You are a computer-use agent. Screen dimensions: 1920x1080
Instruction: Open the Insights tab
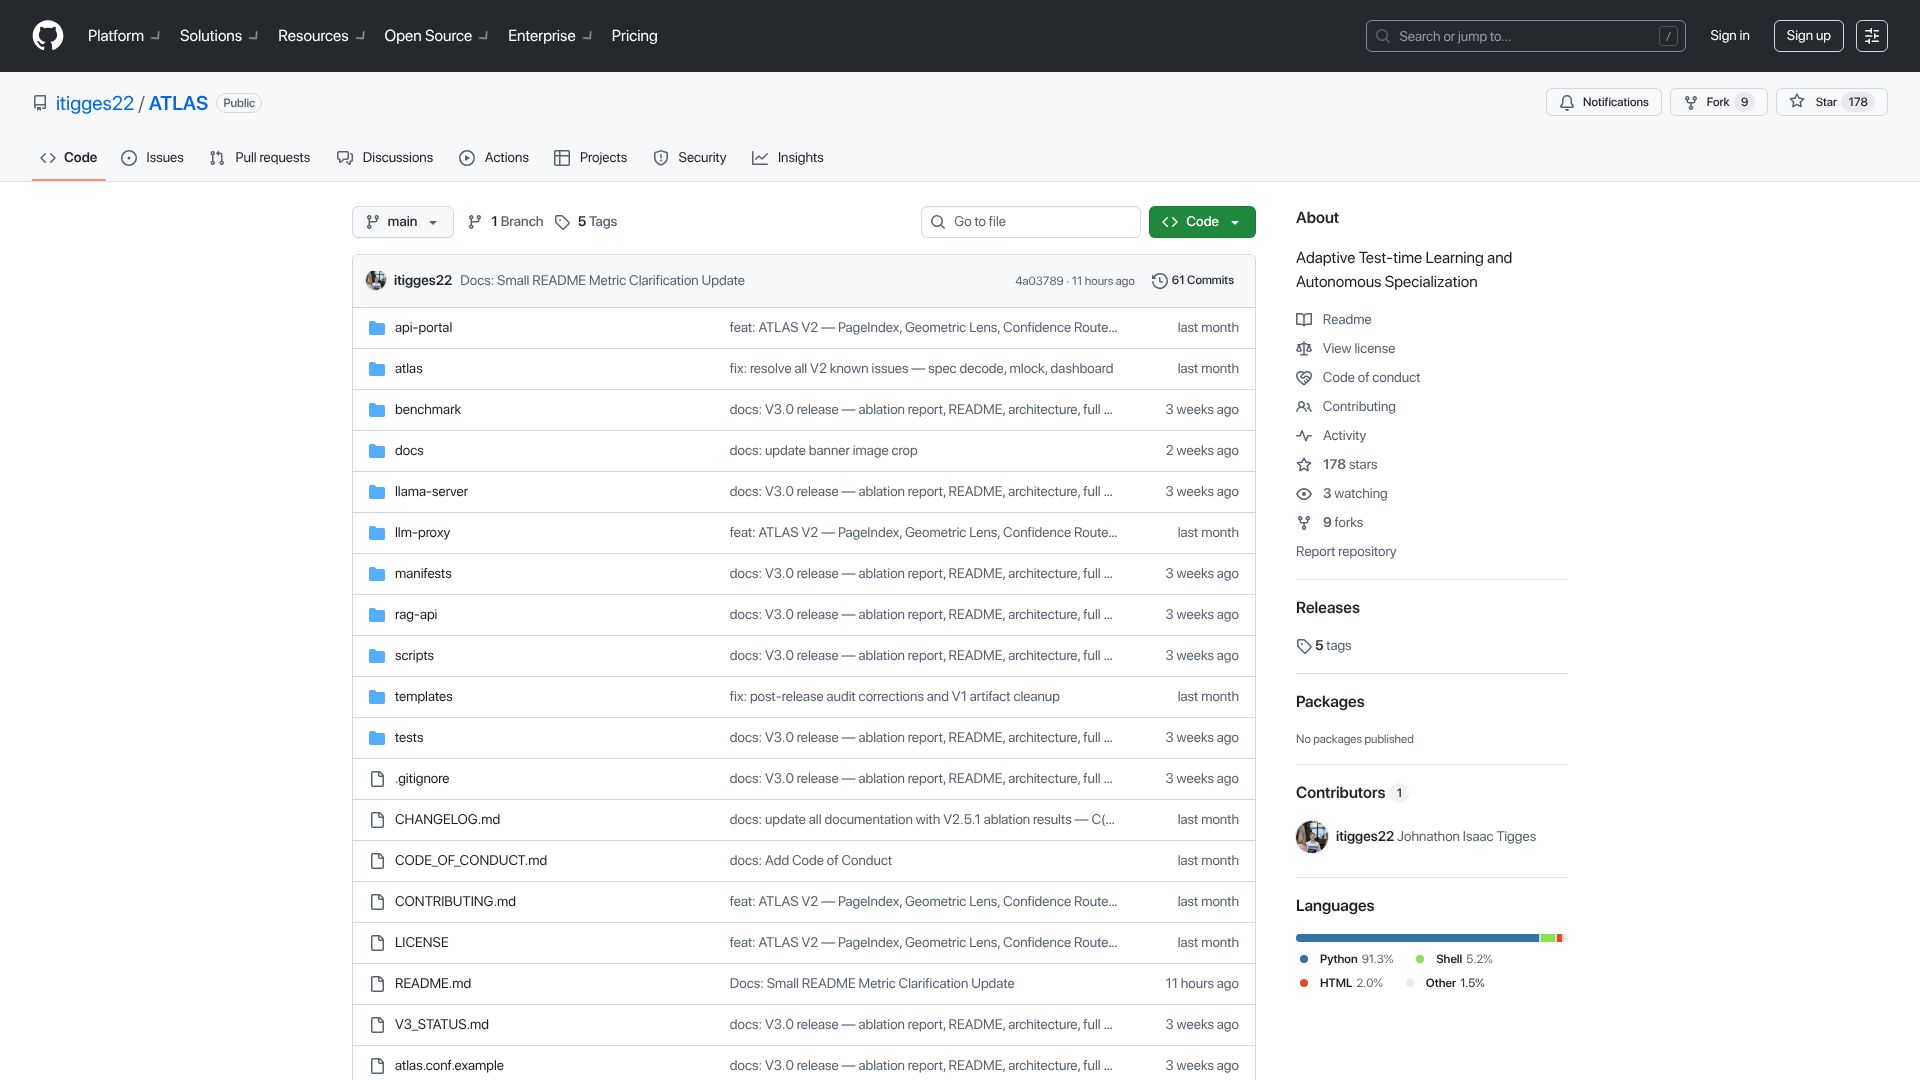(788, 158)
